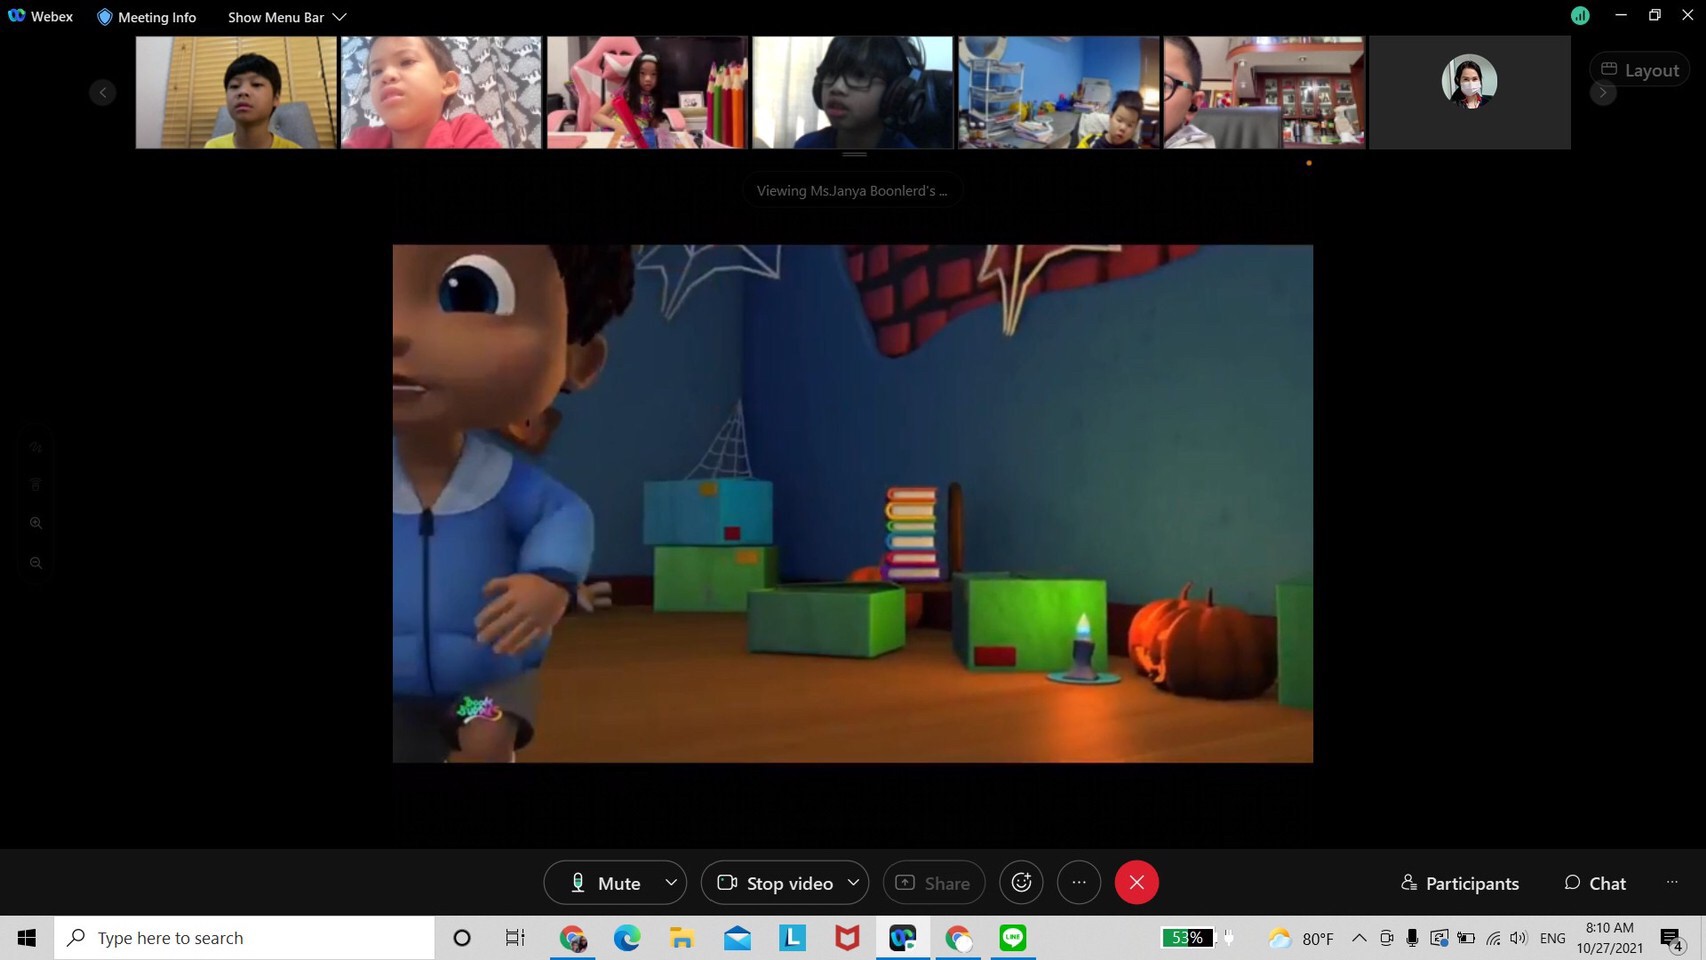
Task: Click the taskbar search box
Action: tap(245, 938)
